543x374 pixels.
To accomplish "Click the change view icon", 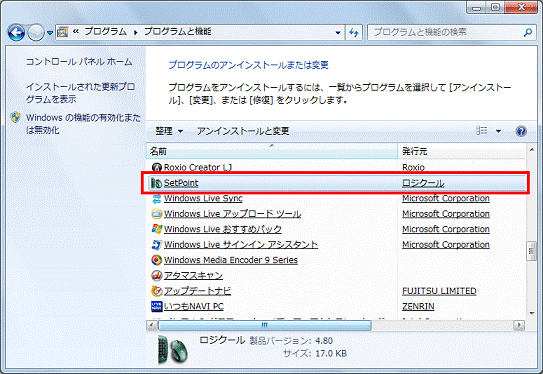I will point(482,131).
